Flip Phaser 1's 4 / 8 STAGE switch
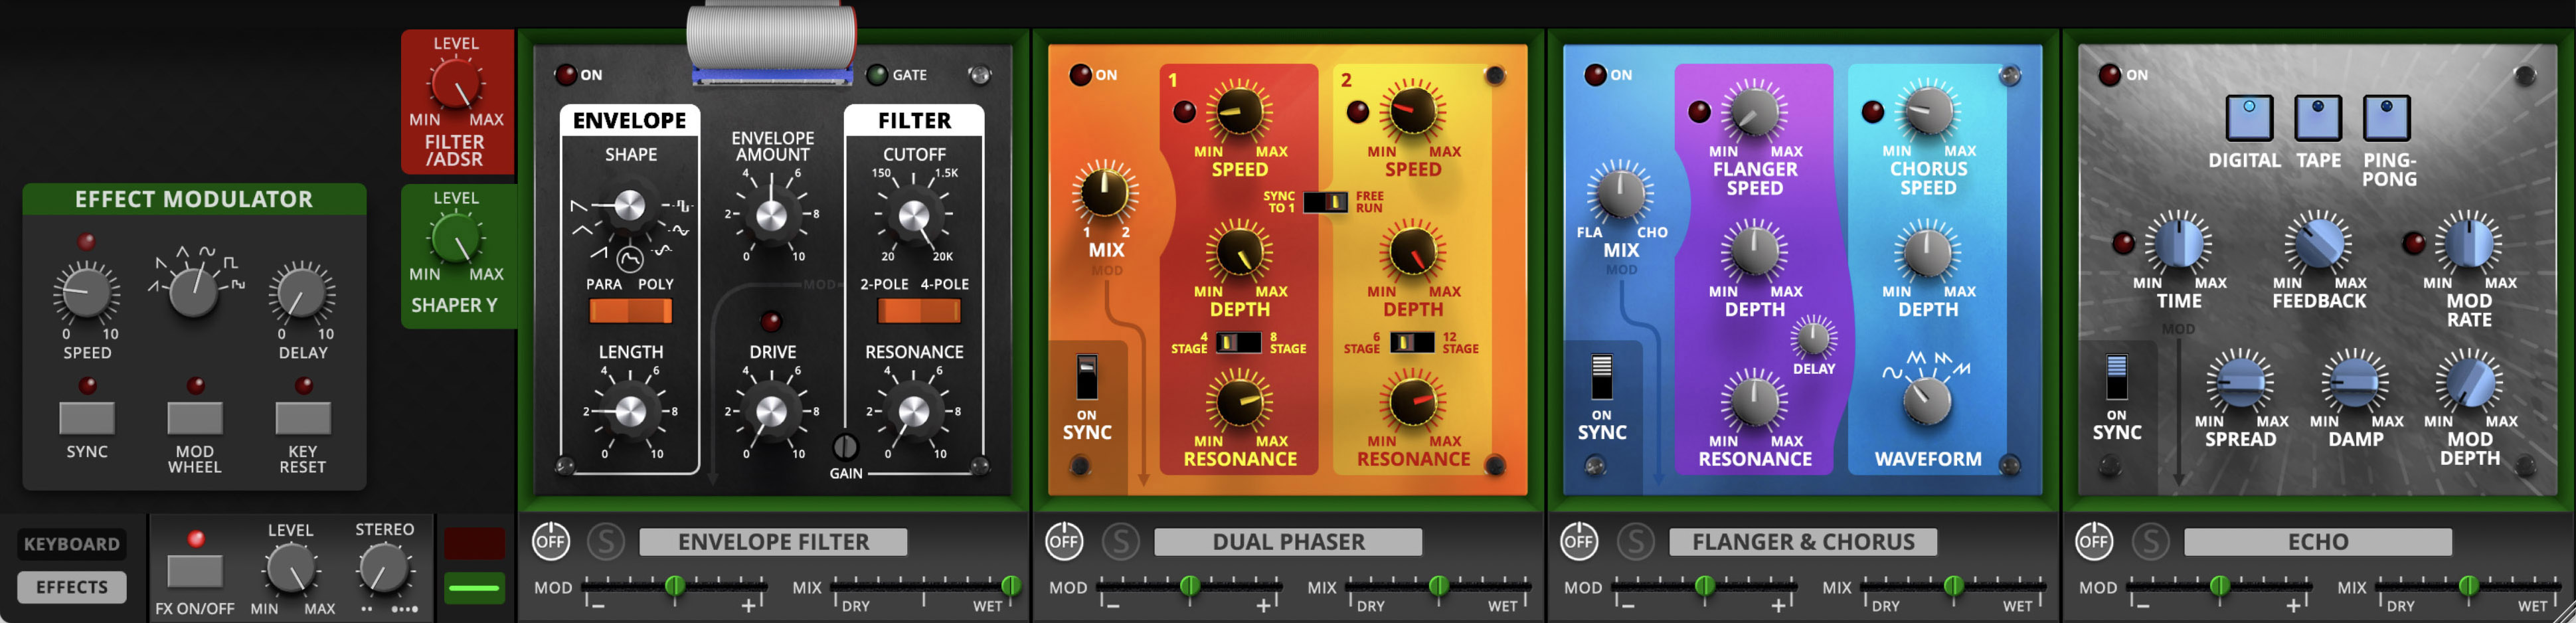The image size is (2576, 623). coord(1238,342)
